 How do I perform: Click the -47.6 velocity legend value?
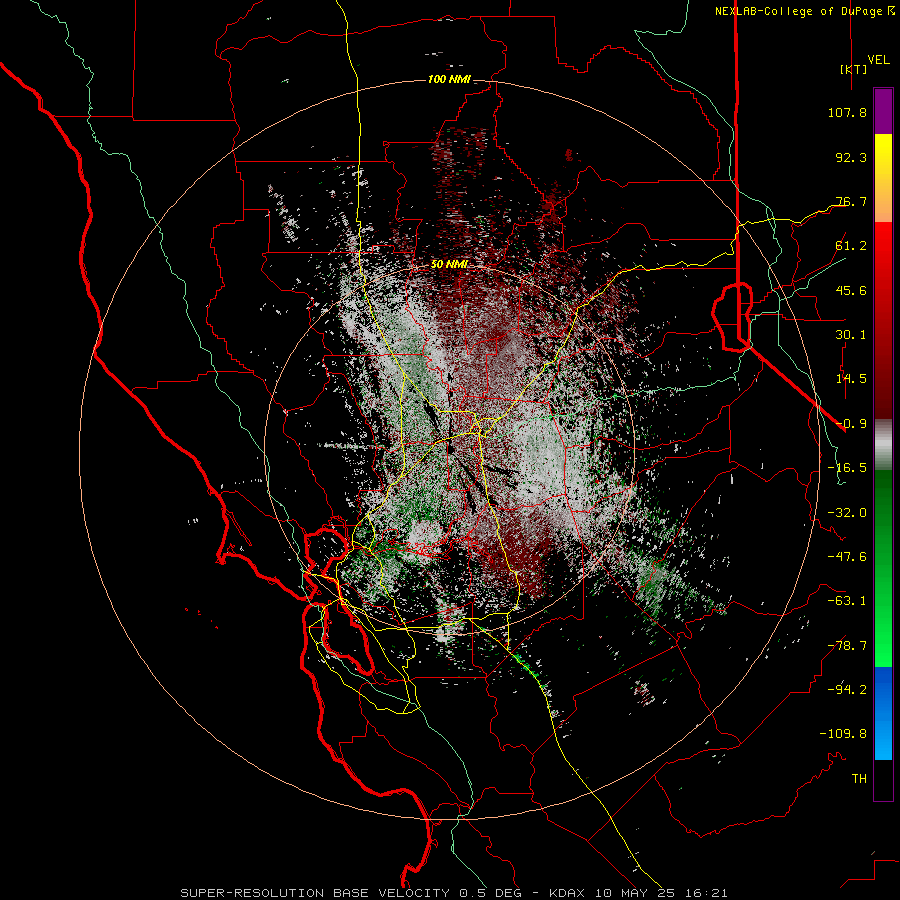[847, 557]
